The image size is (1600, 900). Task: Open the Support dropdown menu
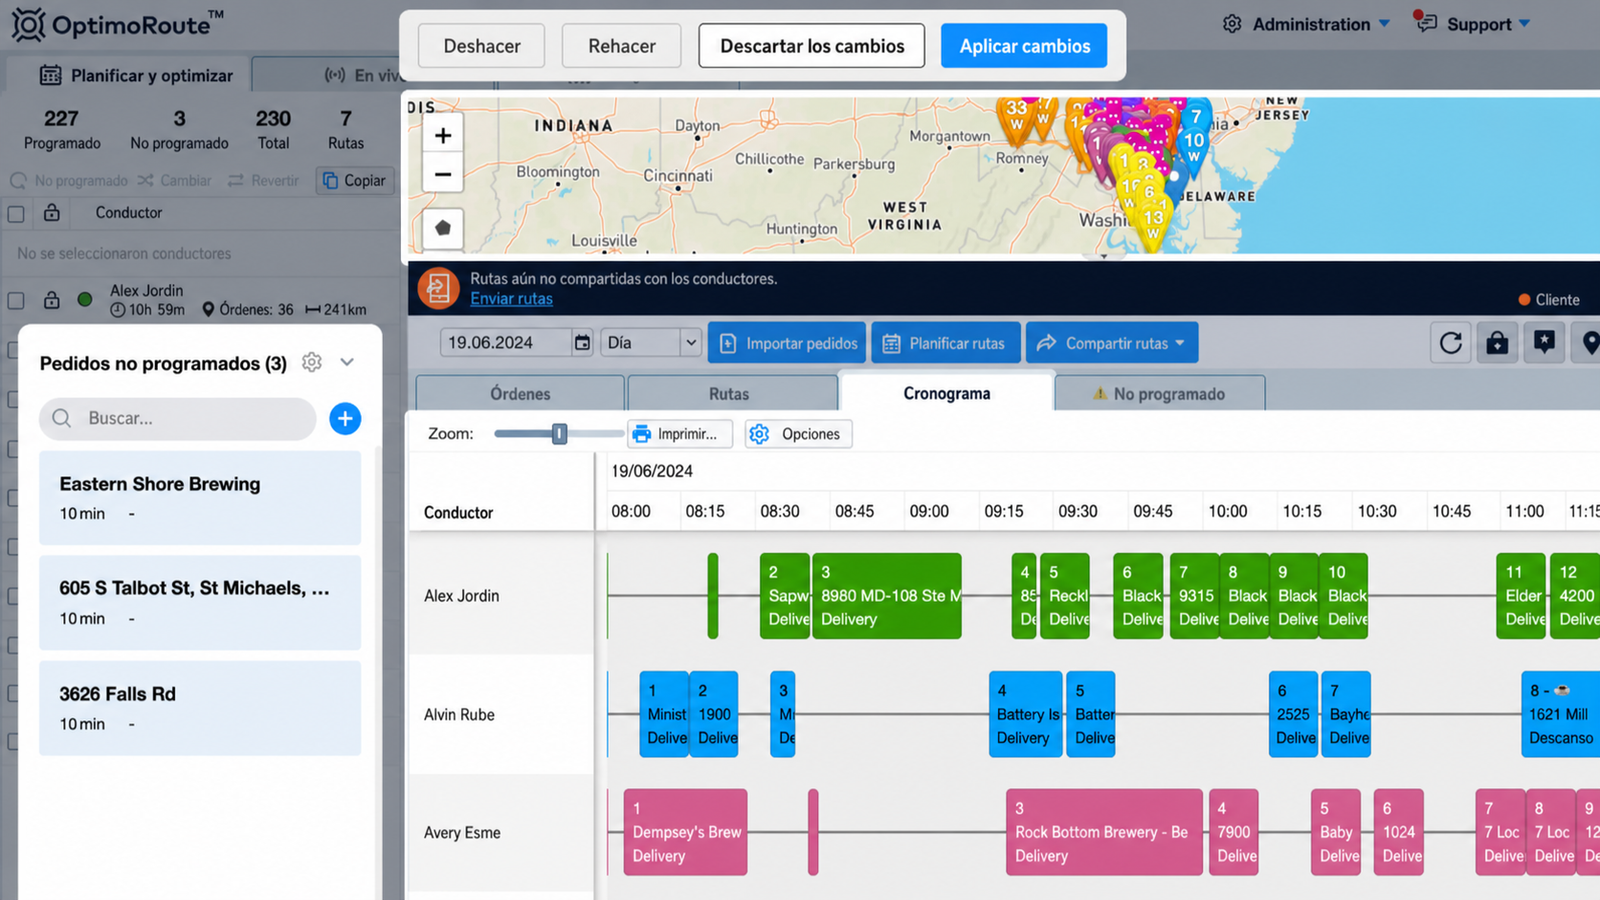pyautogui.click(x=1525, y=23)
